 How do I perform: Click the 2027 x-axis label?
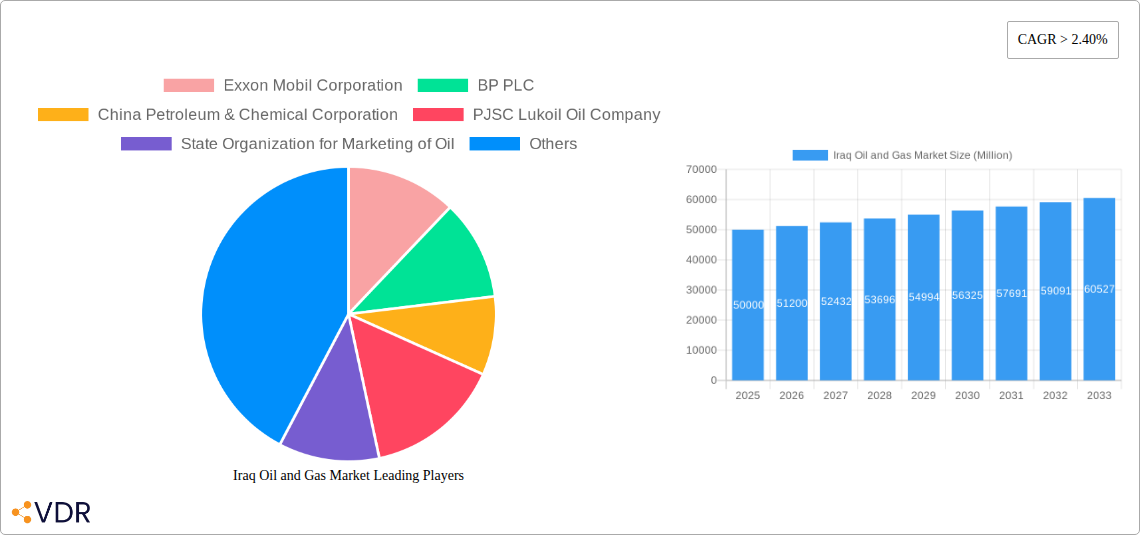(x=835, y=395)
